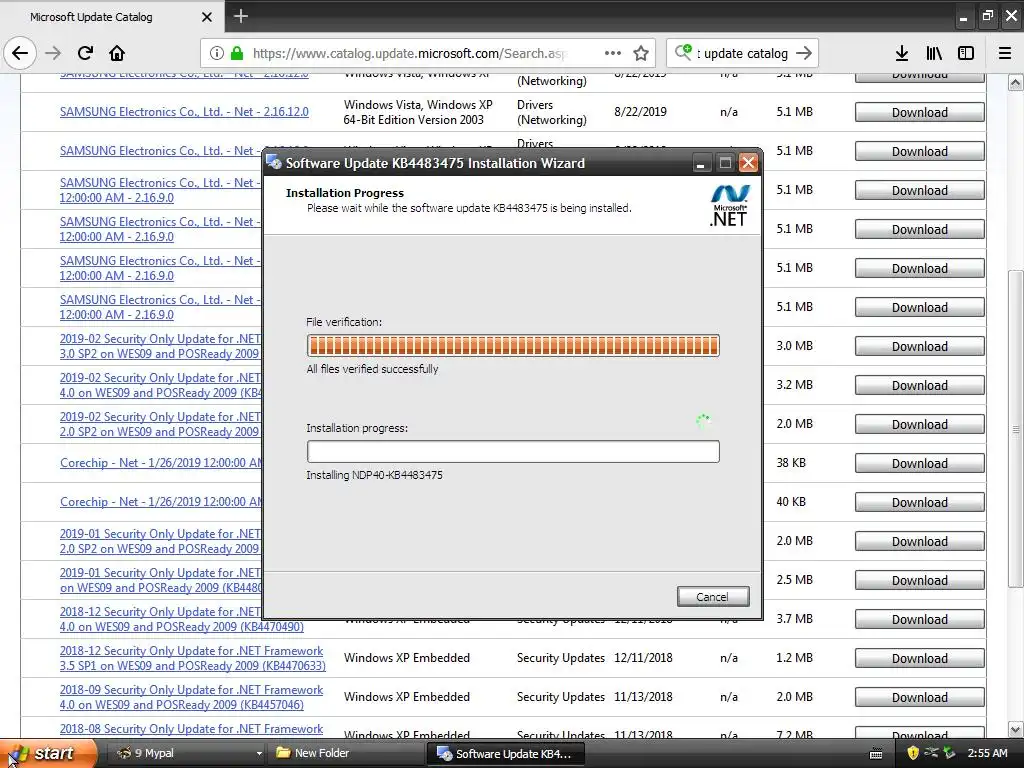Open the 2018-09 update KB4457046 link
Image resolution: width=1024 pixels, height=768 pixels.
click(191, 697)
